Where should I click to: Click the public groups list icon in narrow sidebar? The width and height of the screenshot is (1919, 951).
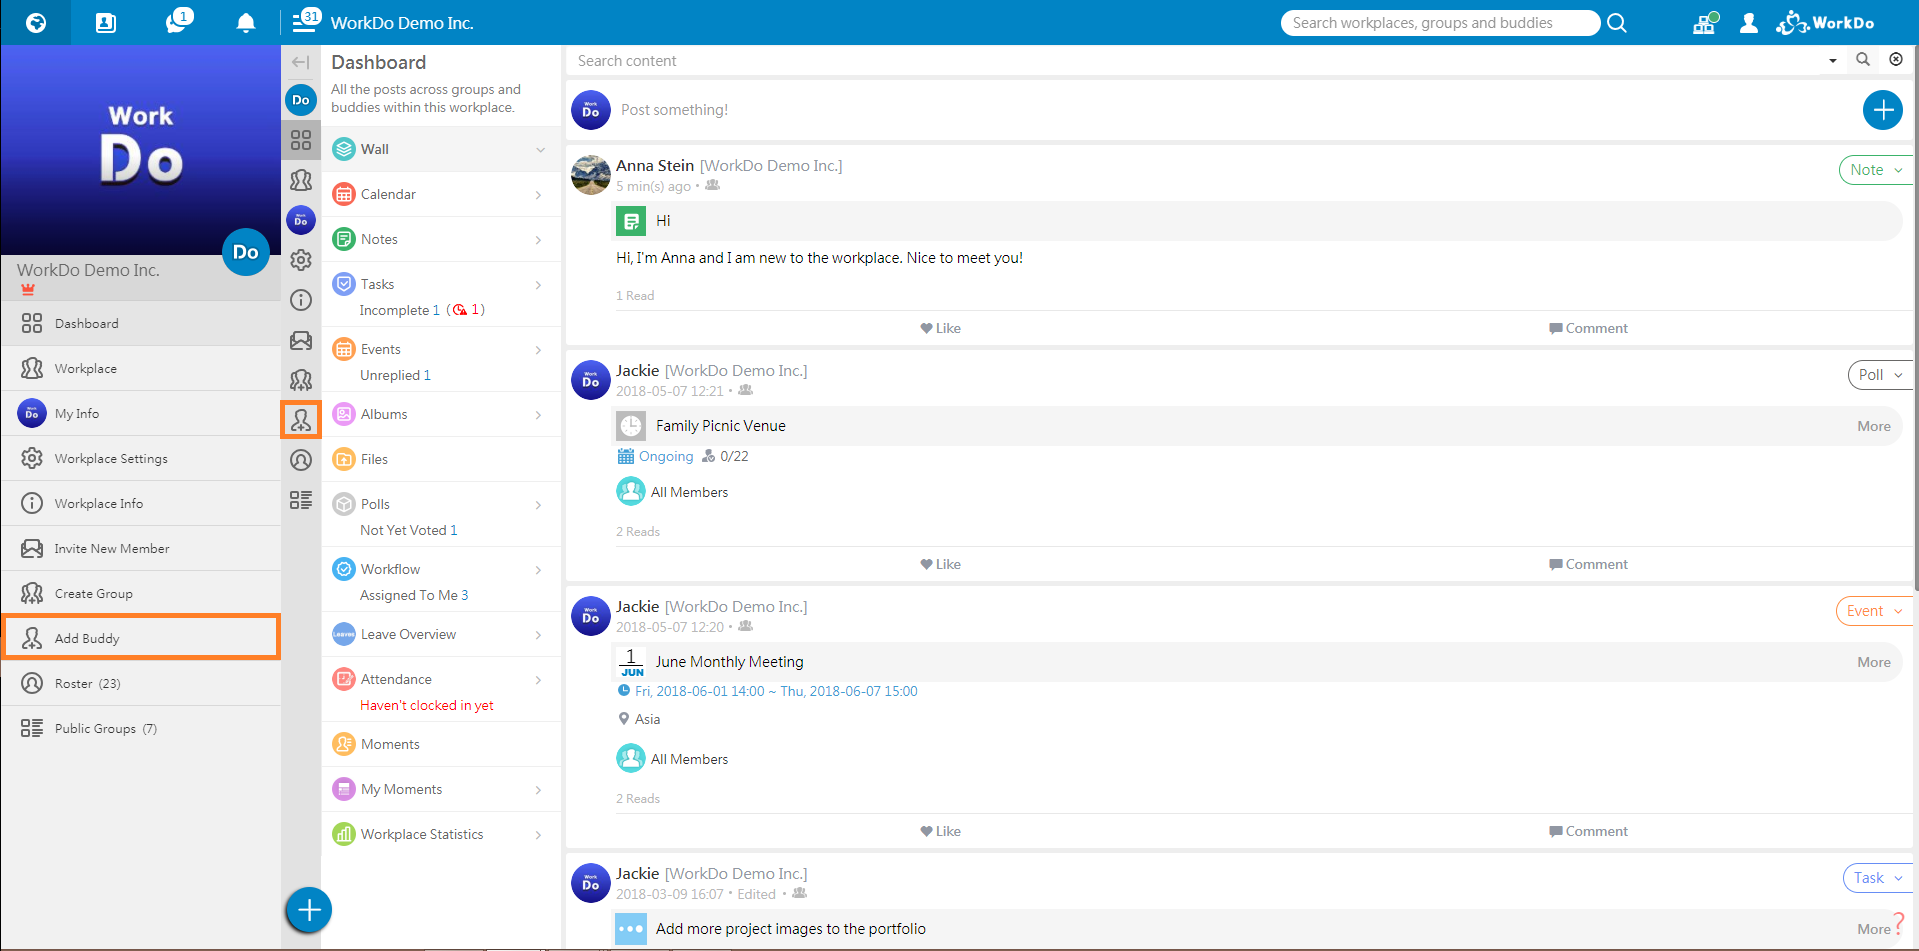coord(301,500)
